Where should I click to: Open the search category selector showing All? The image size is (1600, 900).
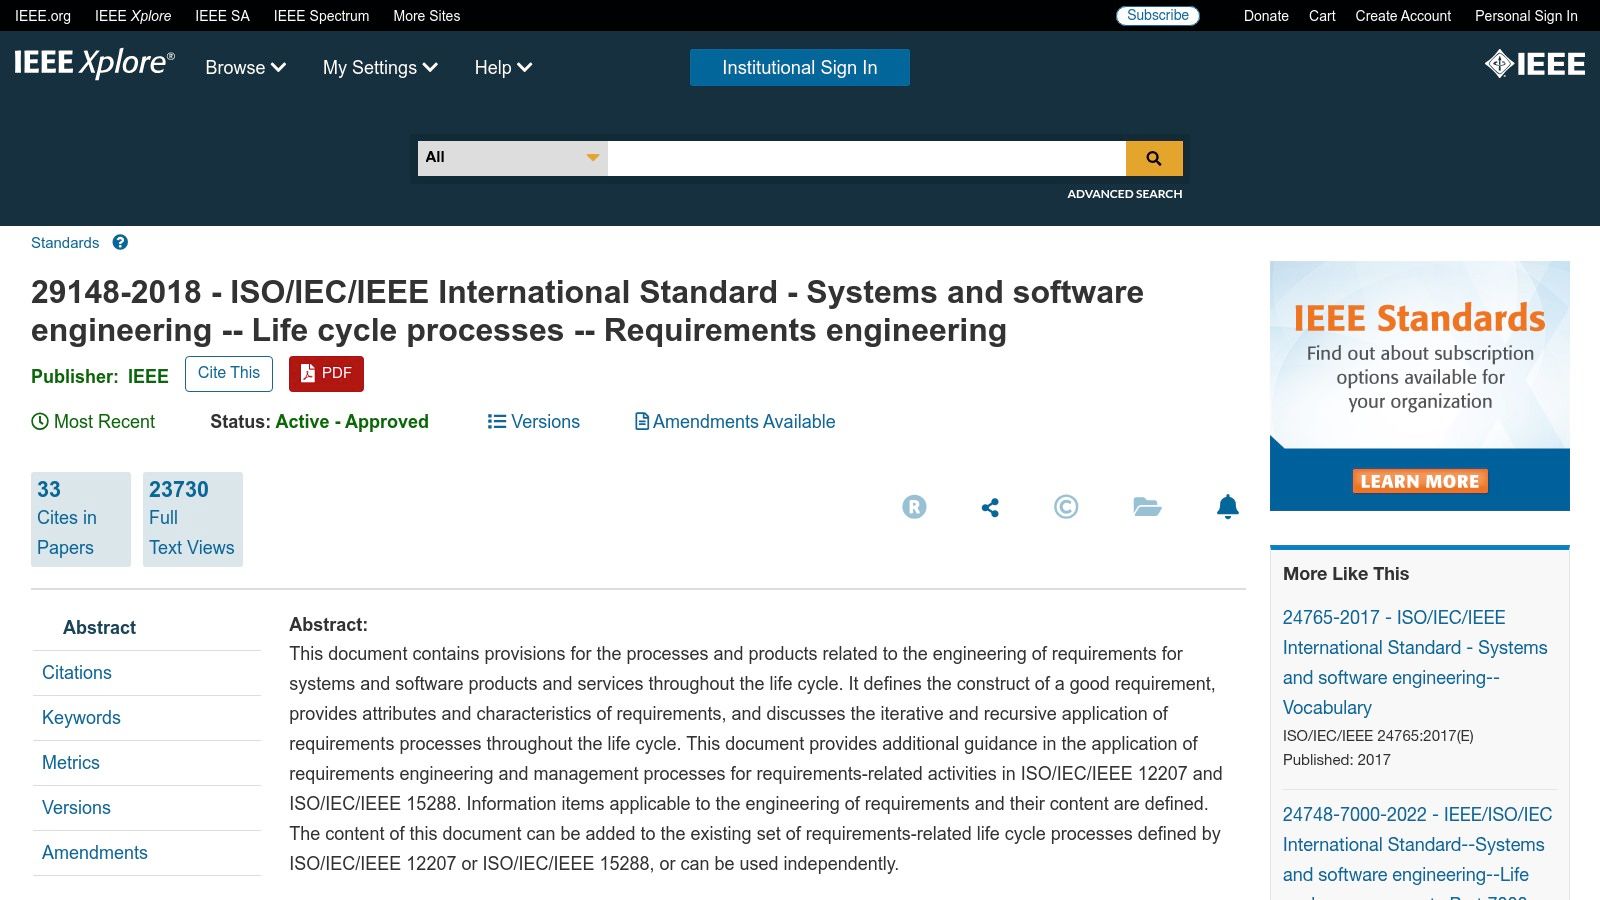[511, 157]
